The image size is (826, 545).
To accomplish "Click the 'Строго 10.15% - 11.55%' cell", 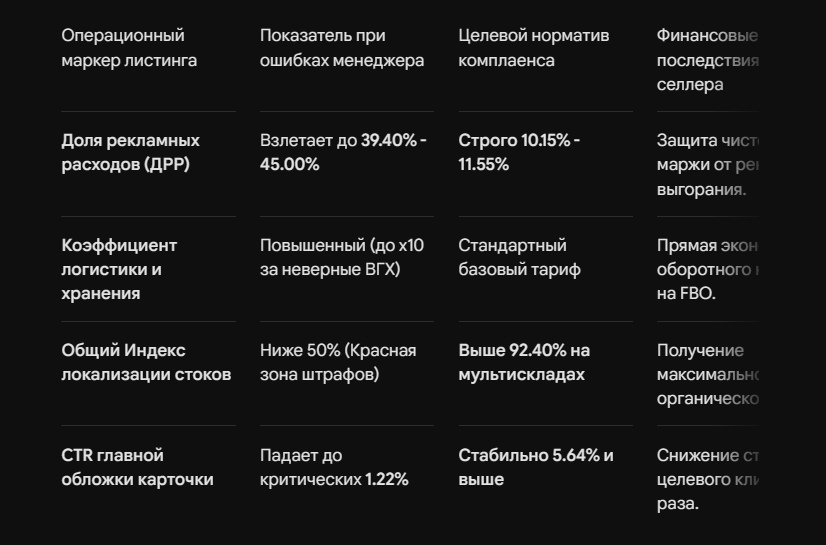I will point(519,152).
